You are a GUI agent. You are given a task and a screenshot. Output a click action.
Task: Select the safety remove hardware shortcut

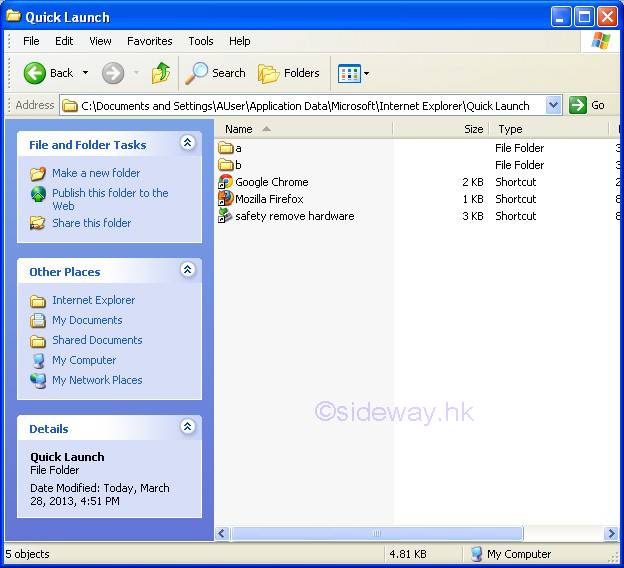click(x=293, y=216)
